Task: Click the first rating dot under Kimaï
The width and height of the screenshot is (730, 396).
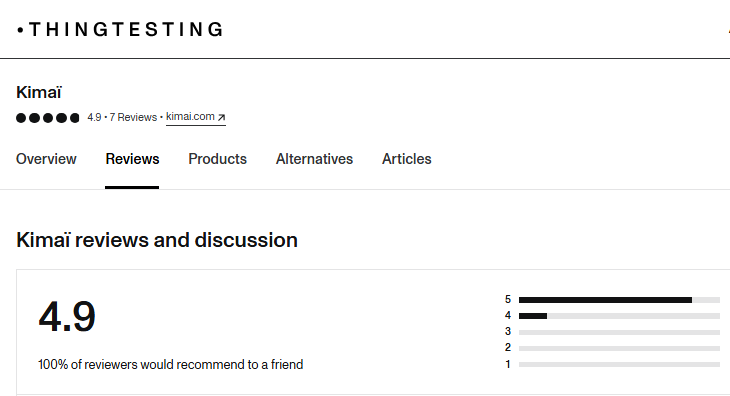Action: [x=21, y=118]
